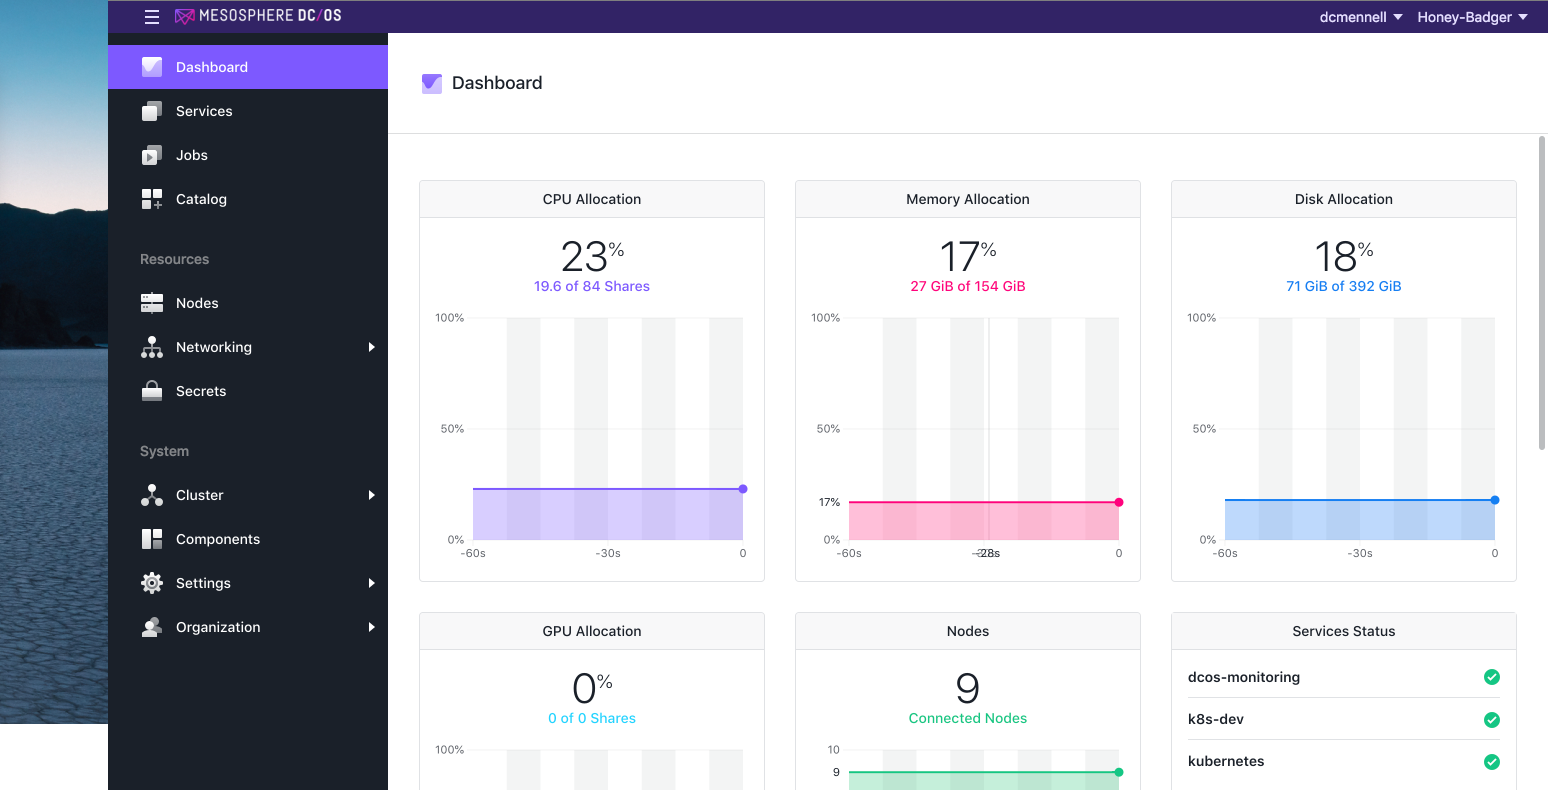This screenshot has height=790, width=1548.
Task: Click the "71 GiB of 392 GiB" text
Action: [1344, 286]
